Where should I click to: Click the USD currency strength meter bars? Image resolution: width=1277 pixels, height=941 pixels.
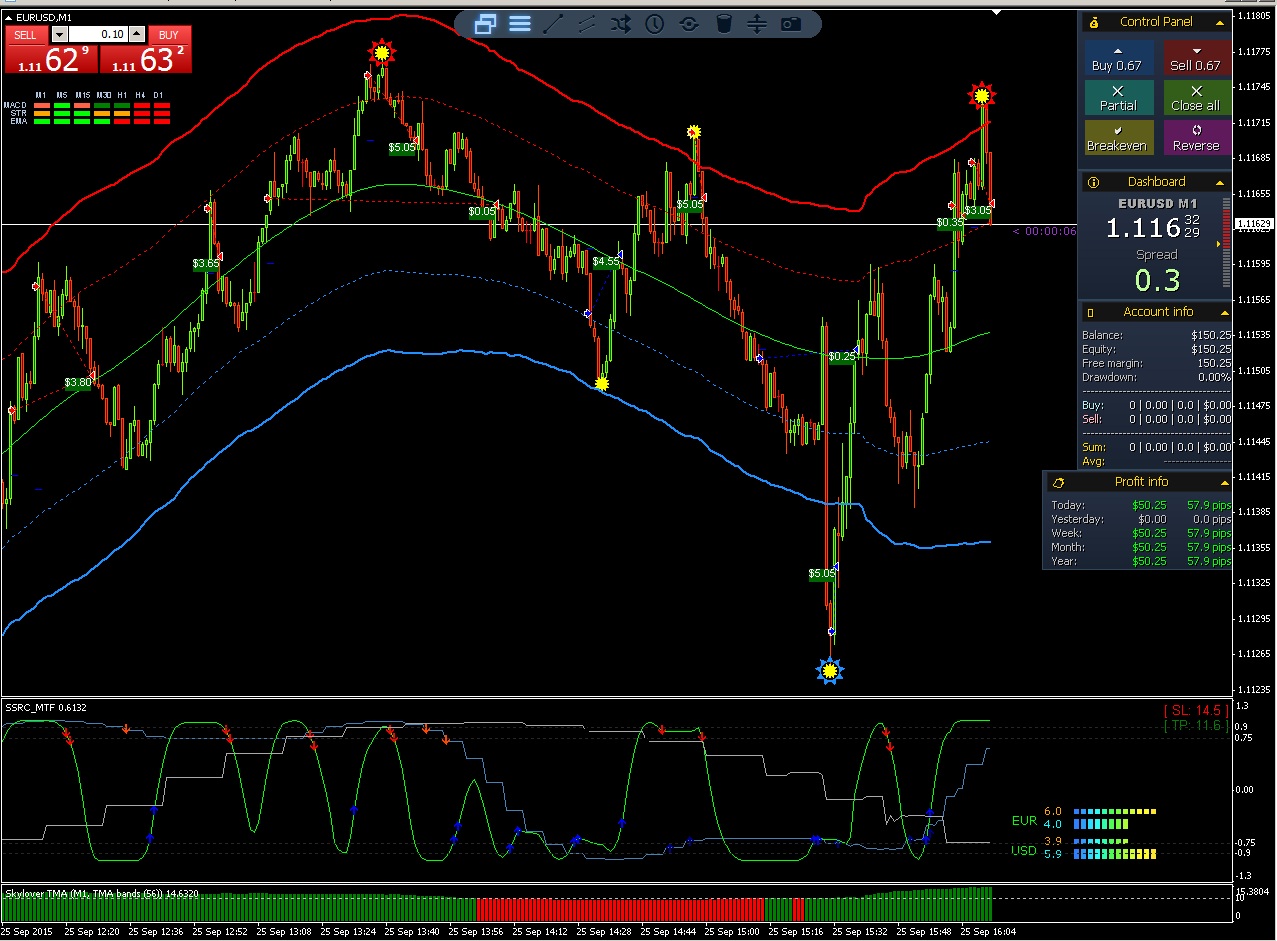(x=1114, y=848)
